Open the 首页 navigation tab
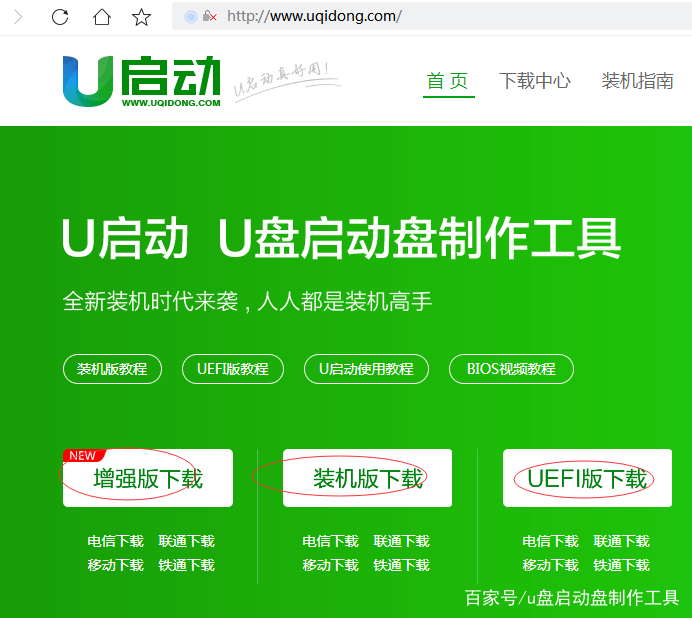Screen dimensions: 692x618 pos(448,81)
